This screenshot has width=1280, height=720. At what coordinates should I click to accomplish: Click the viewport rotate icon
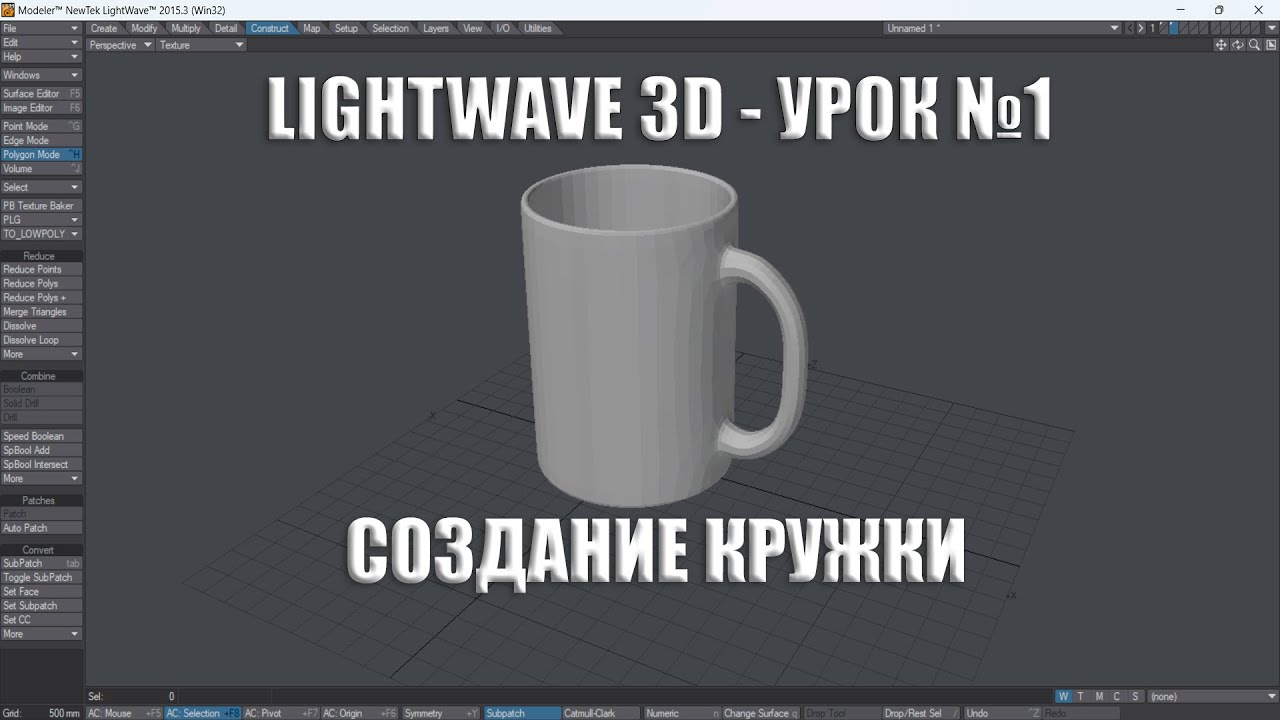pyautogui.click(x=1238, y=45)
